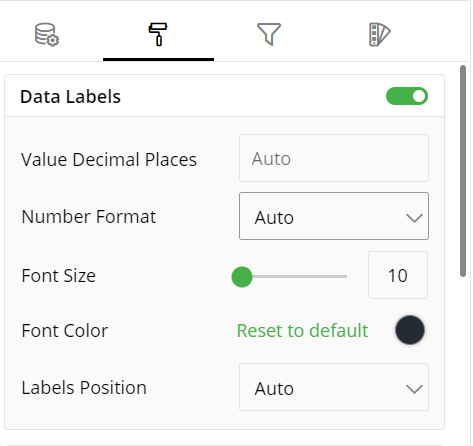Open the Number Format dropdown
Screen dimensions: 473x446
click(334, 216)
